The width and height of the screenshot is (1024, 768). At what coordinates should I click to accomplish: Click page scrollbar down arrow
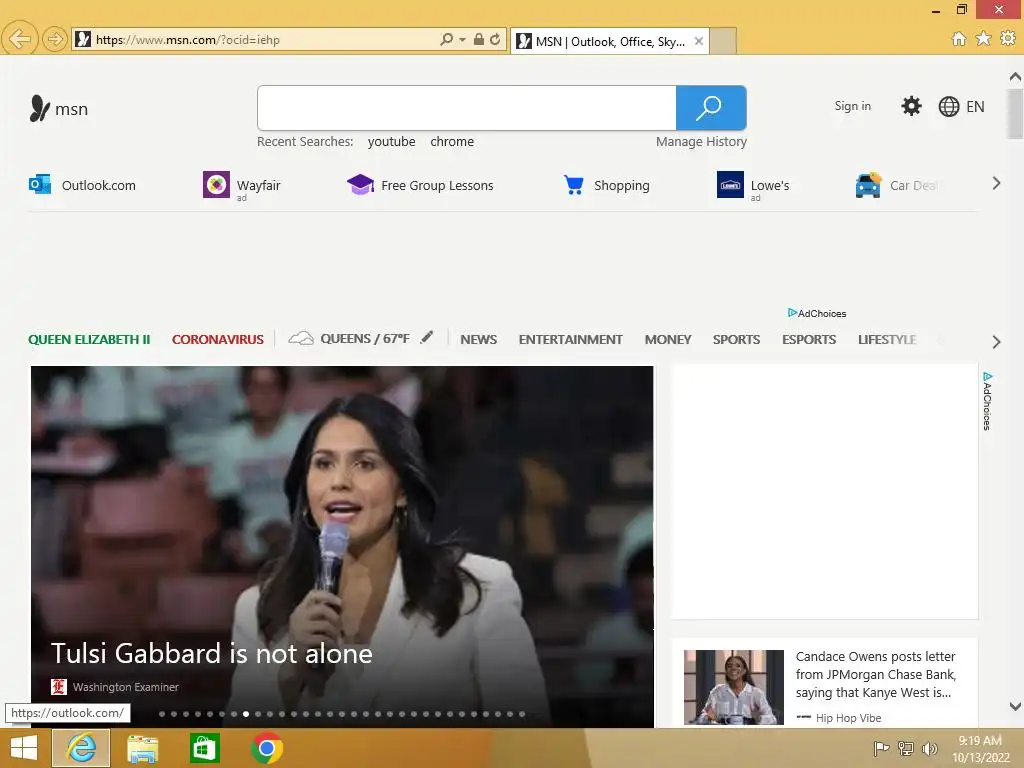tap(1015, 706)
